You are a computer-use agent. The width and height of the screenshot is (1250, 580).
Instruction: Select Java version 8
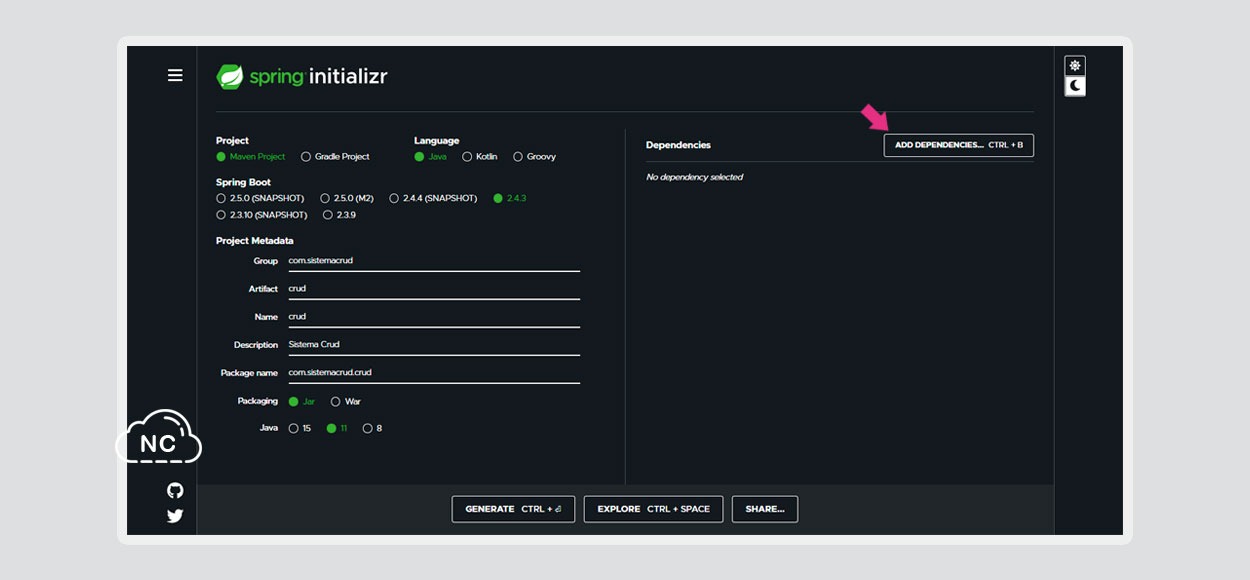click(372, 429)
